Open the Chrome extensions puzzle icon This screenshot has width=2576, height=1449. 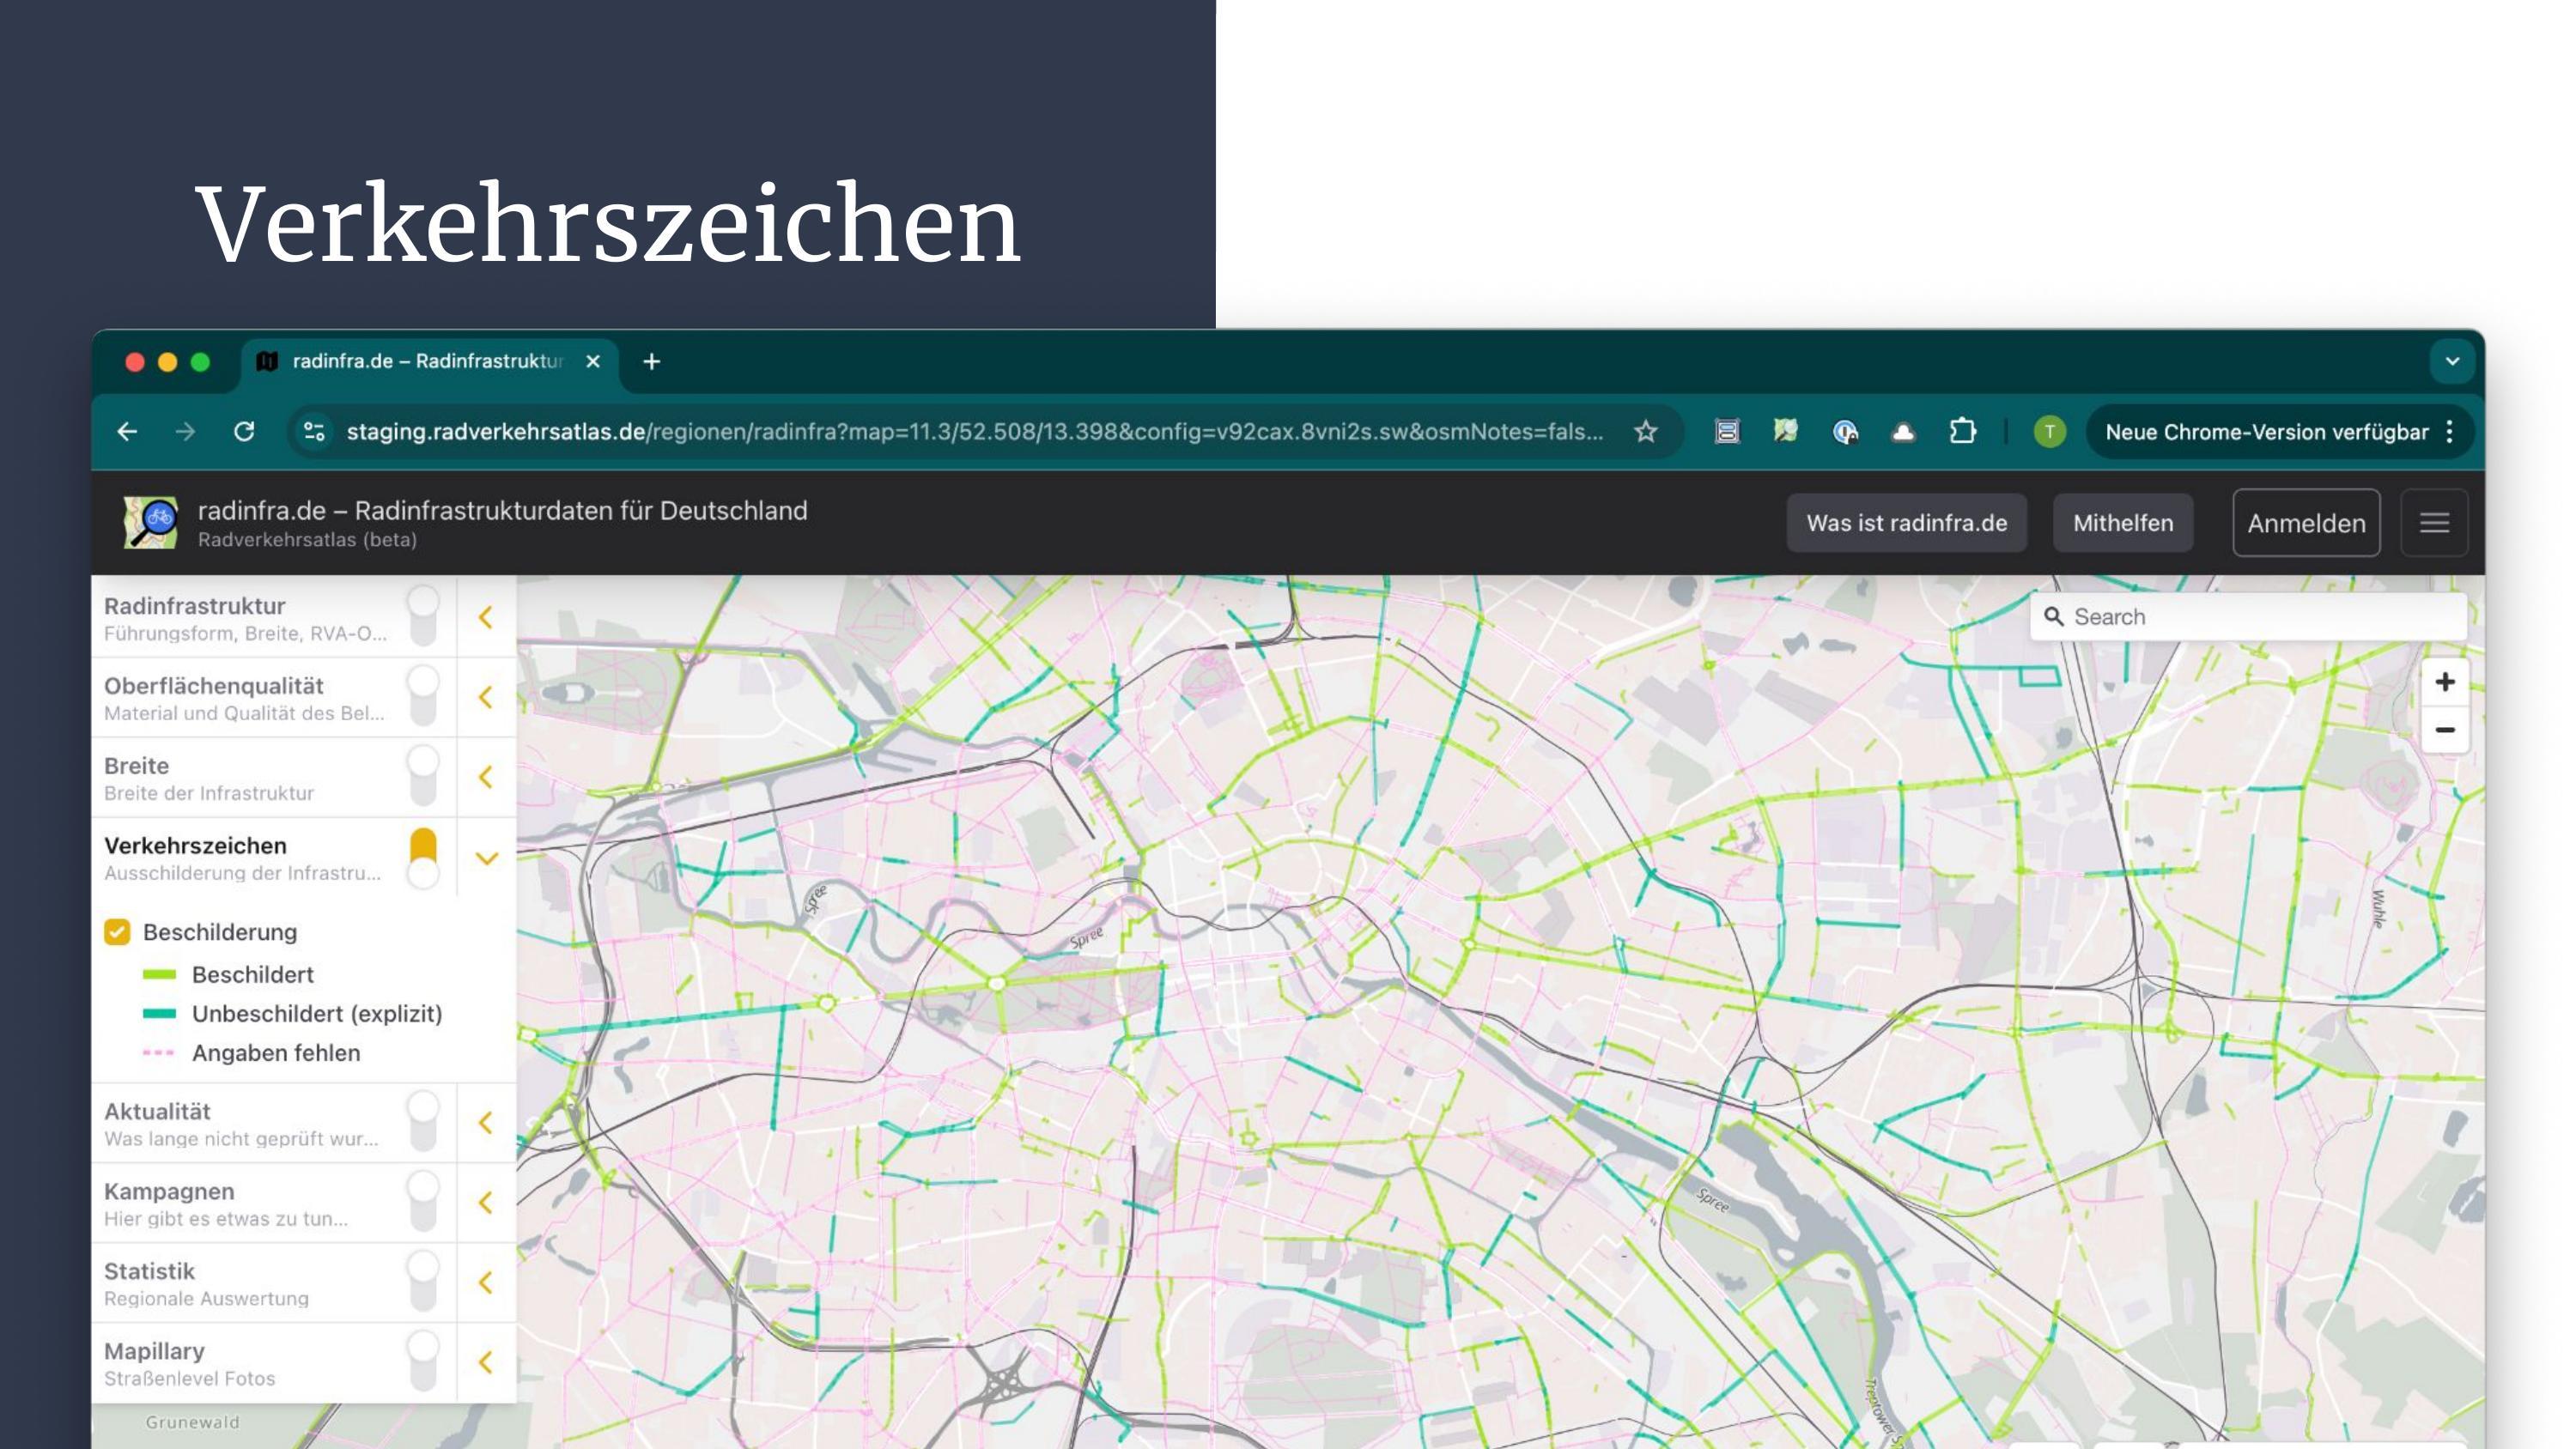(x=1963, y=432)
